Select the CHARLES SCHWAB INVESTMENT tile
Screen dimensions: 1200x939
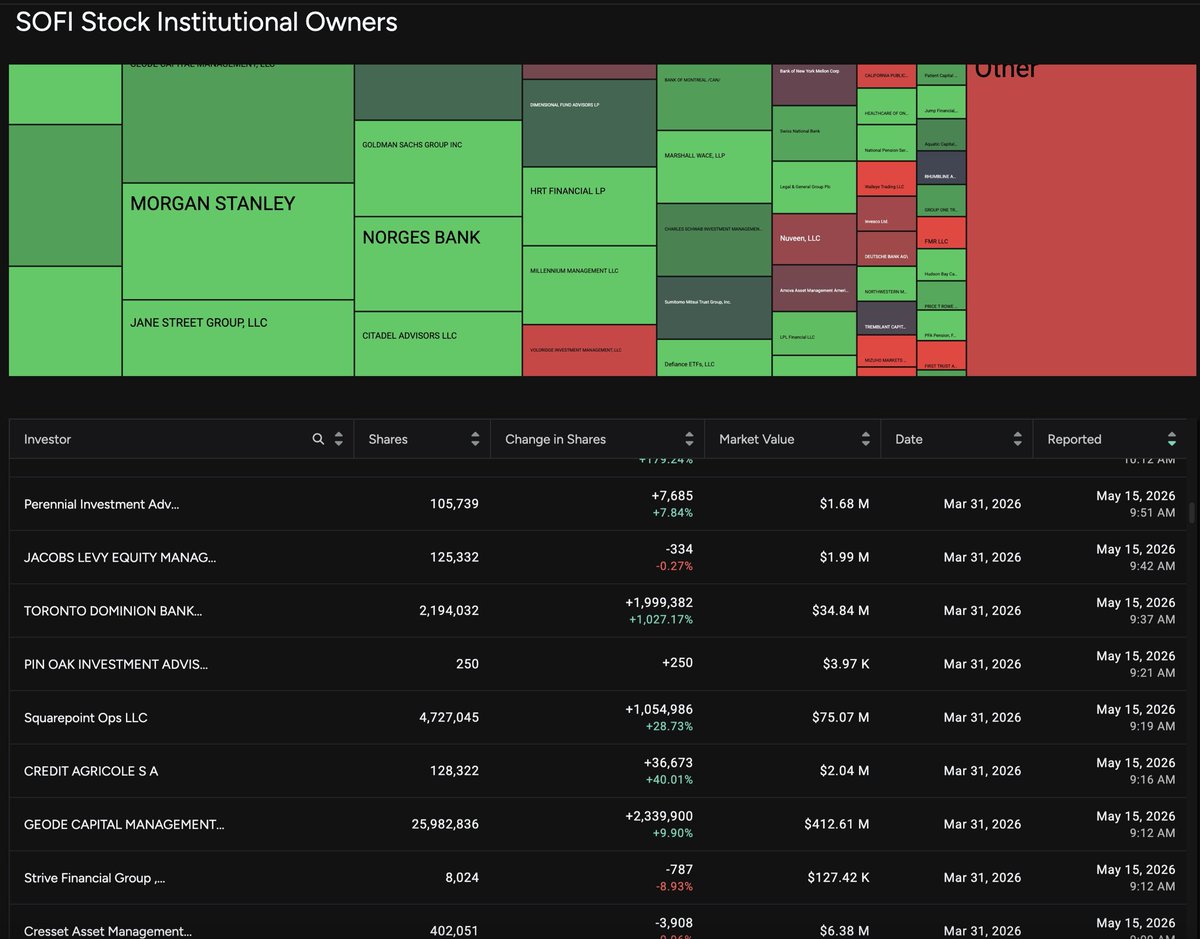(714, 240)
